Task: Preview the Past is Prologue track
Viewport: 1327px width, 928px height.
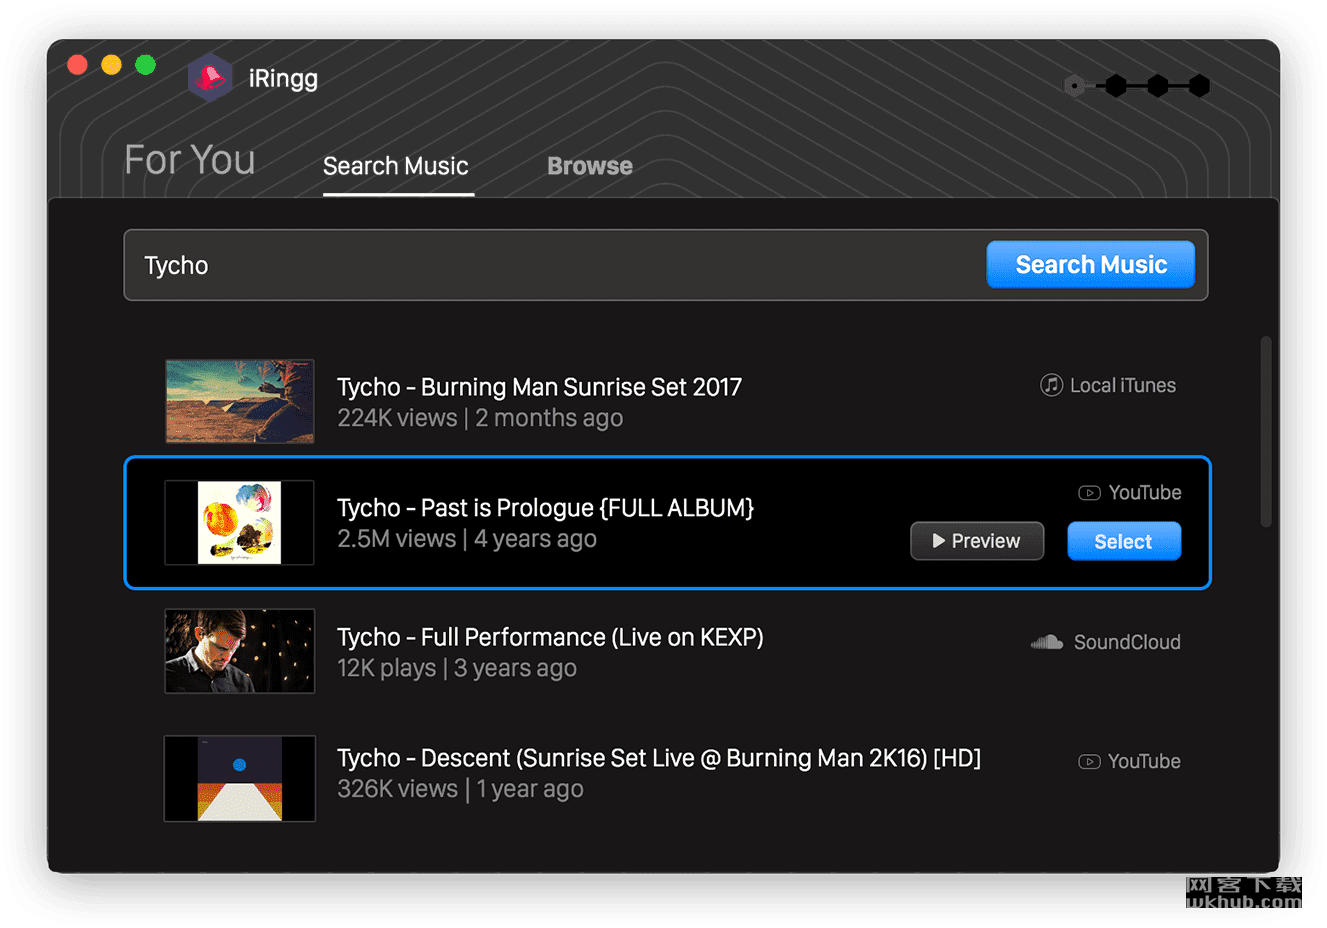Action: point(977,541)
